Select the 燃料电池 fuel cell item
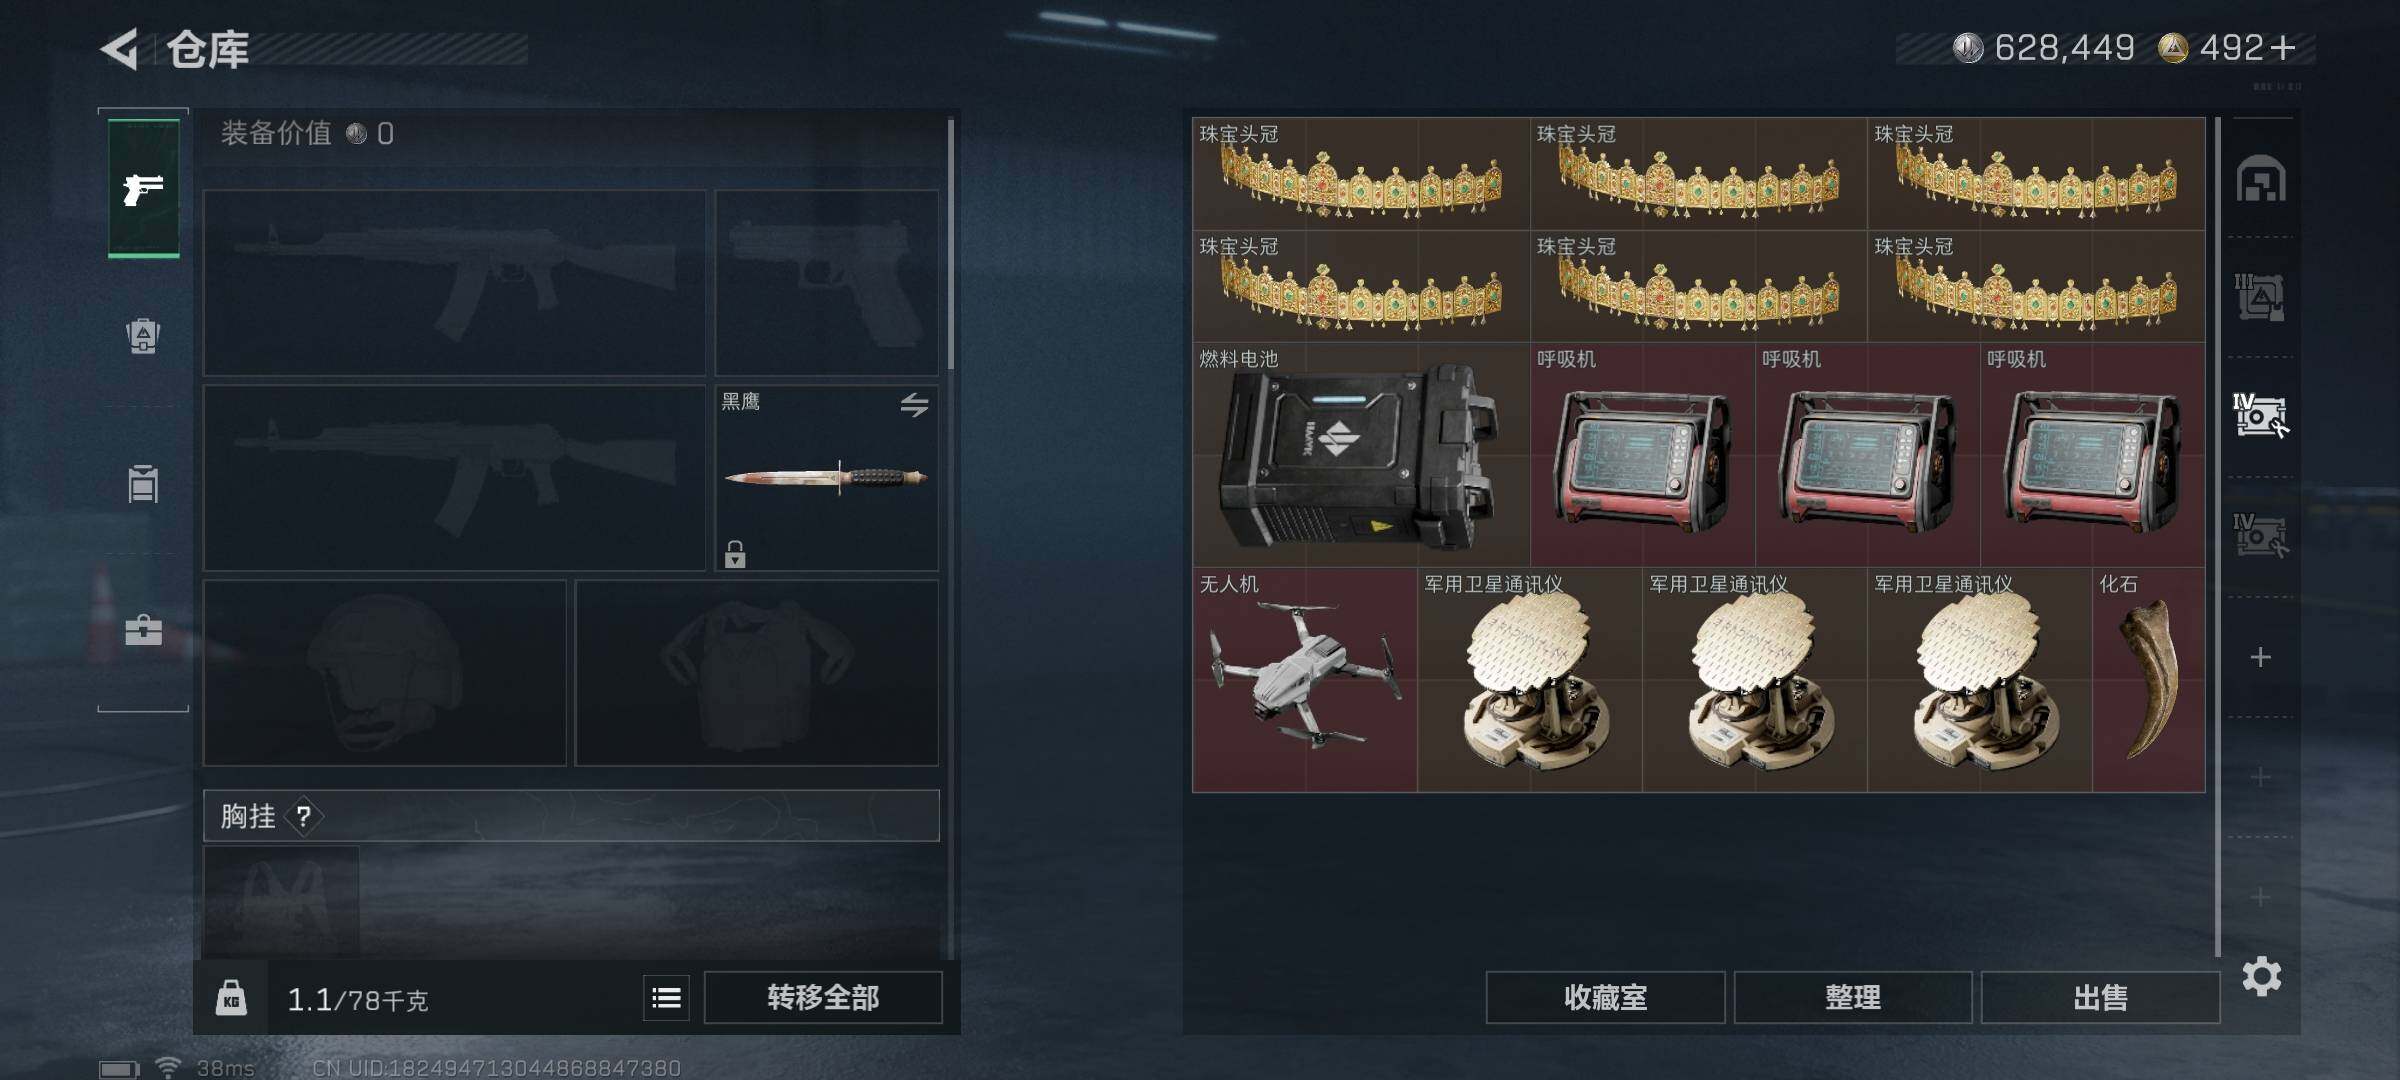This screenshot has width=2400, height=1080. coord(1361,454)
